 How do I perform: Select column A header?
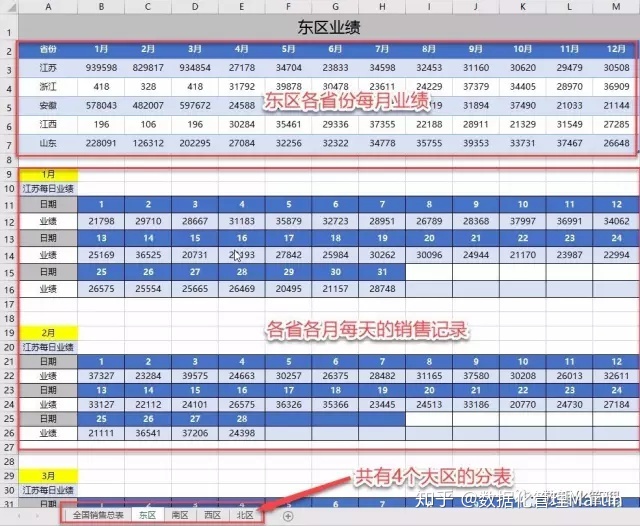[x=48, y=7]
